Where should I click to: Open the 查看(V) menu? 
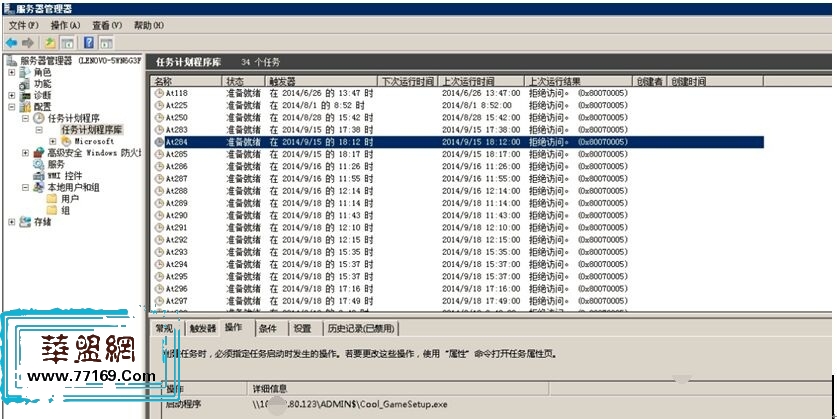[107, 24]
